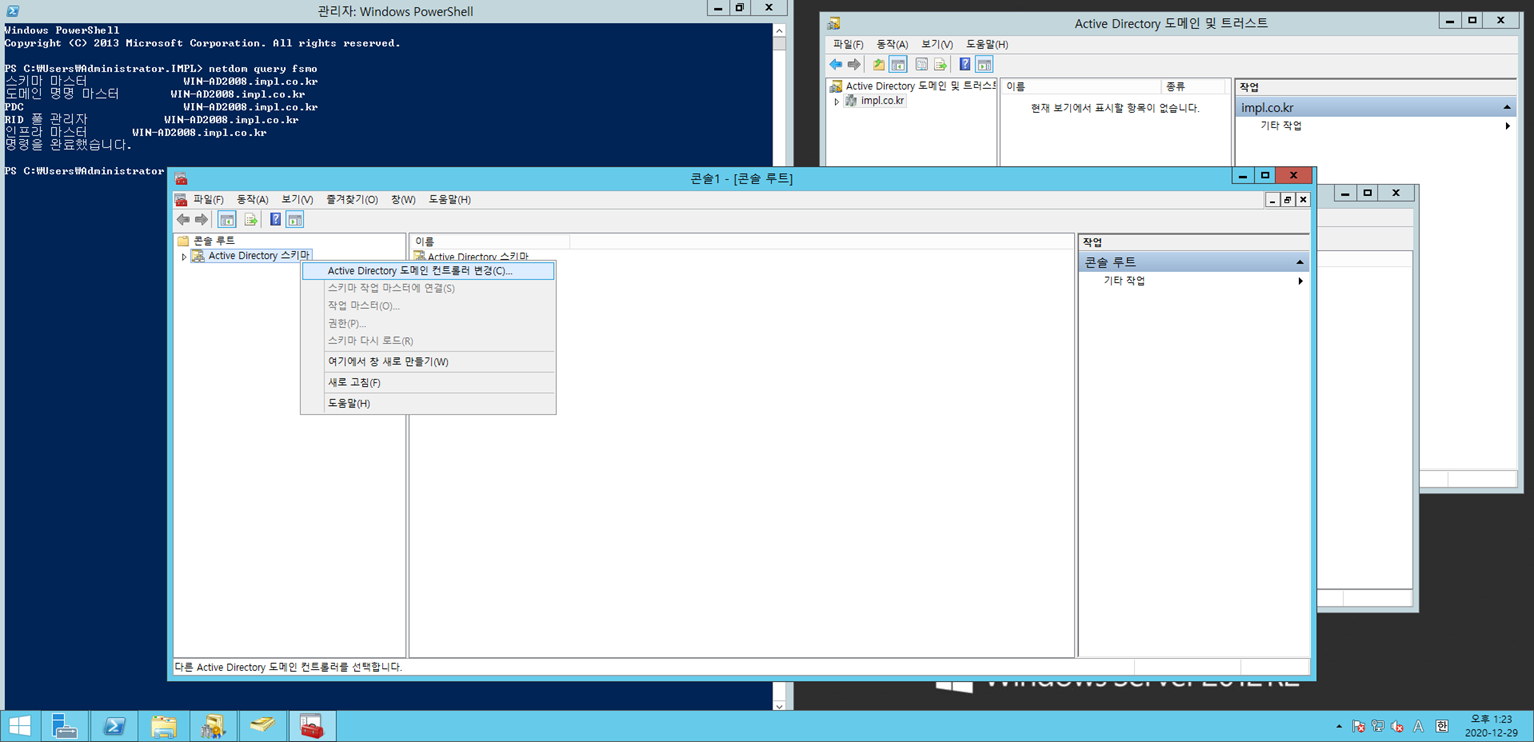Click red toolbox icon in Console1 menu bar

coord(181,199)
